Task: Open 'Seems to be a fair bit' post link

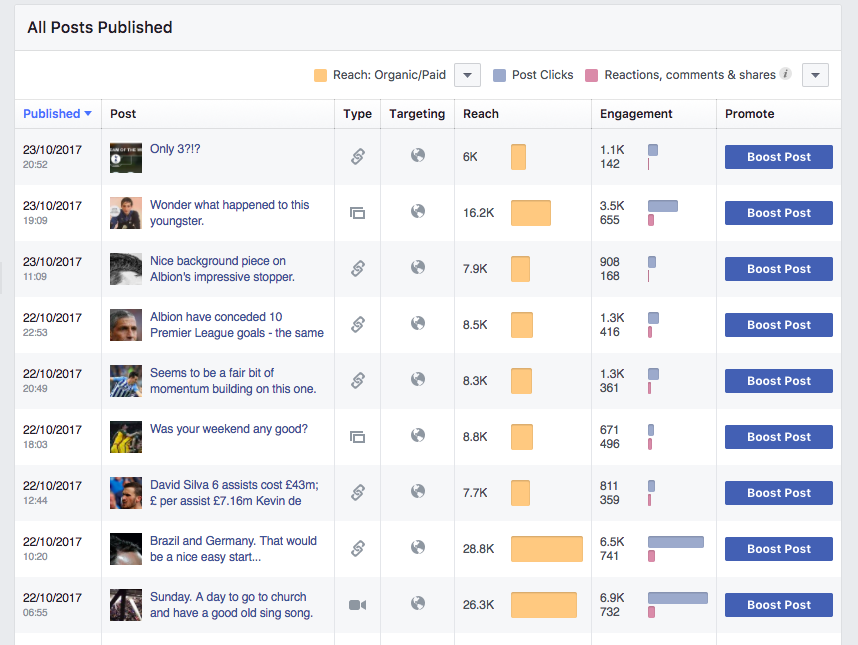Action: point(233,381)
